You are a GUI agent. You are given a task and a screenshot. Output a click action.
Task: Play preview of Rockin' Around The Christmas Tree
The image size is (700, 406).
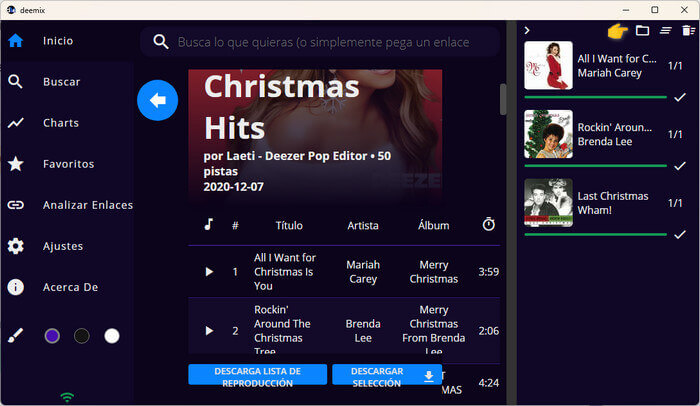pos(209,331)
